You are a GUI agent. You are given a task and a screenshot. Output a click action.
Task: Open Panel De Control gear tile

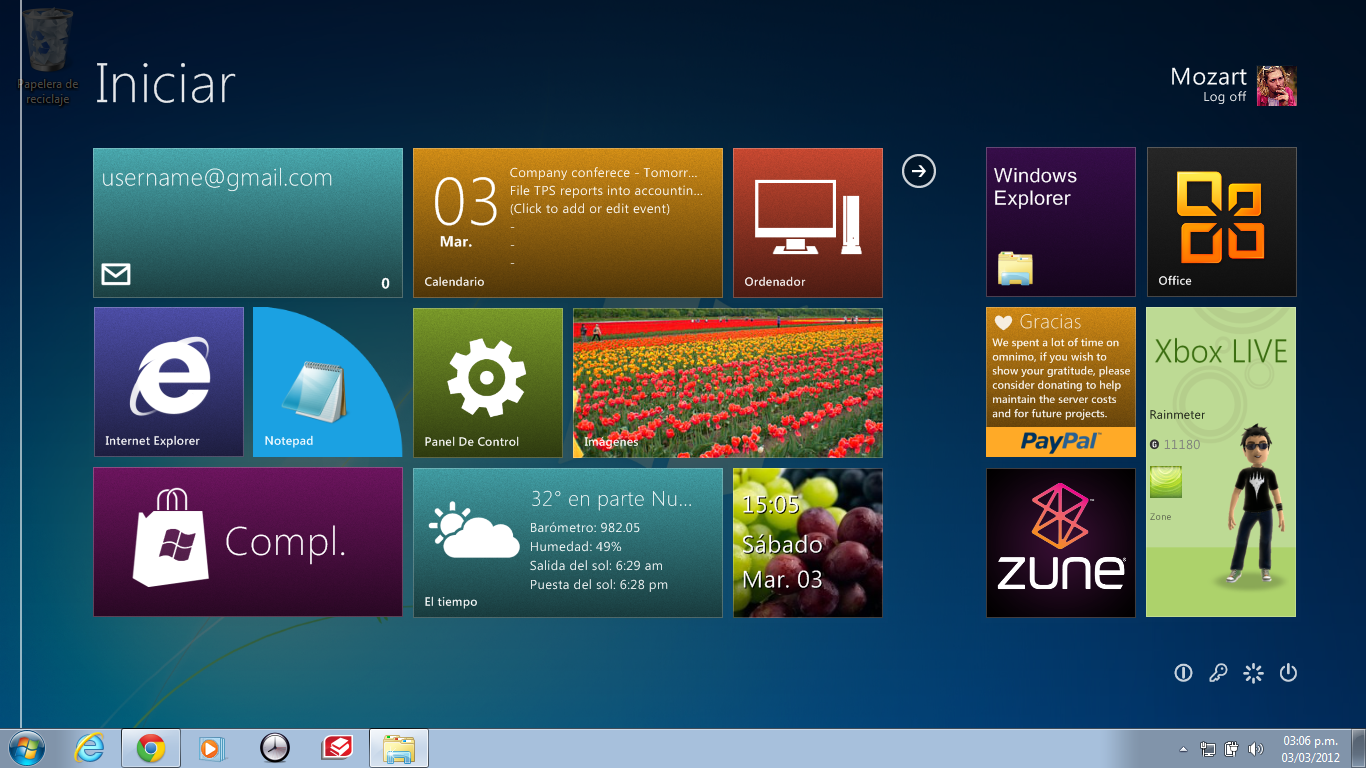[487, 382]
